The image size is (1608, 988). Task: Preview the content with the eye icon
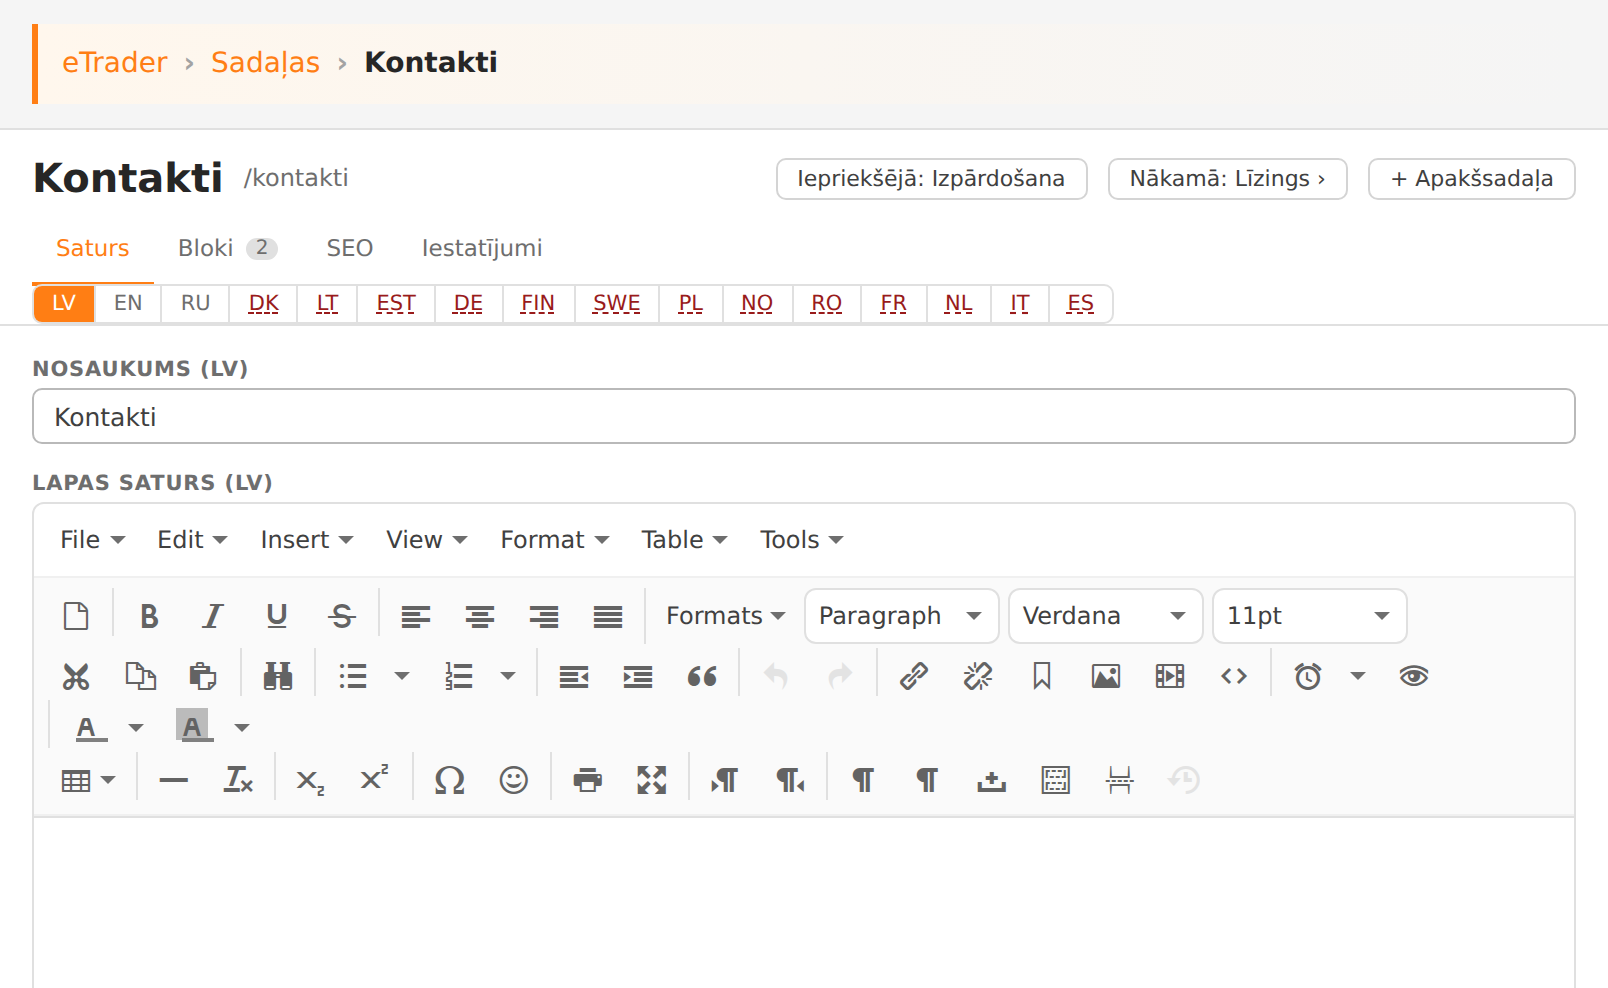tap(1414, 677)
